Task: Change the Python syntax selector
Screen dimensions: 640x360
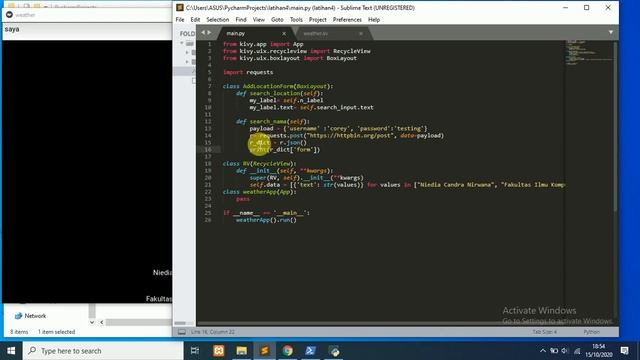Action: tap(591, 332)
